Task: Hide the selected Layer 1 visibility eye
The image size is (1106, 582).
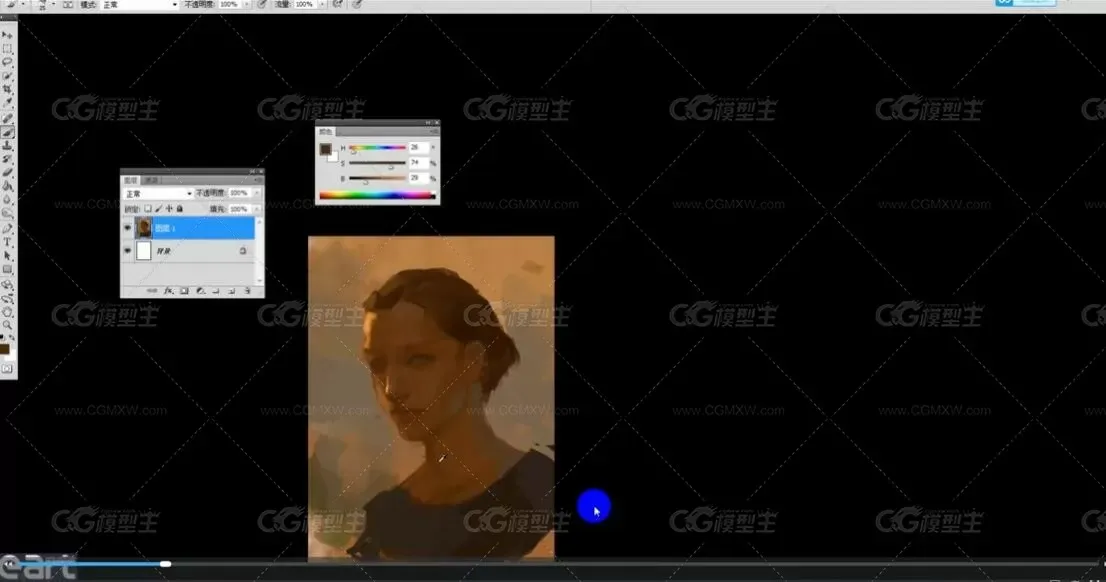Action: coord(128,228)
